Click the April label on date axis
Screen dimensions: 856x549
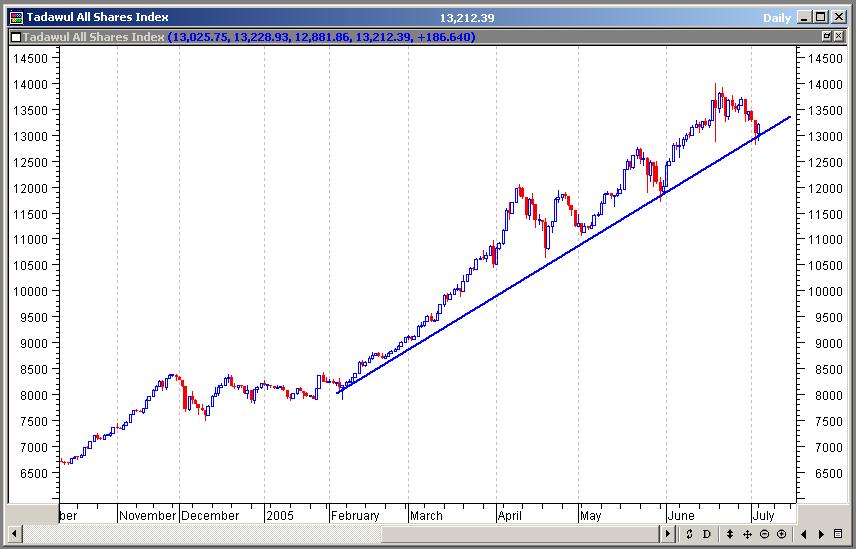(x=510, y=516)
